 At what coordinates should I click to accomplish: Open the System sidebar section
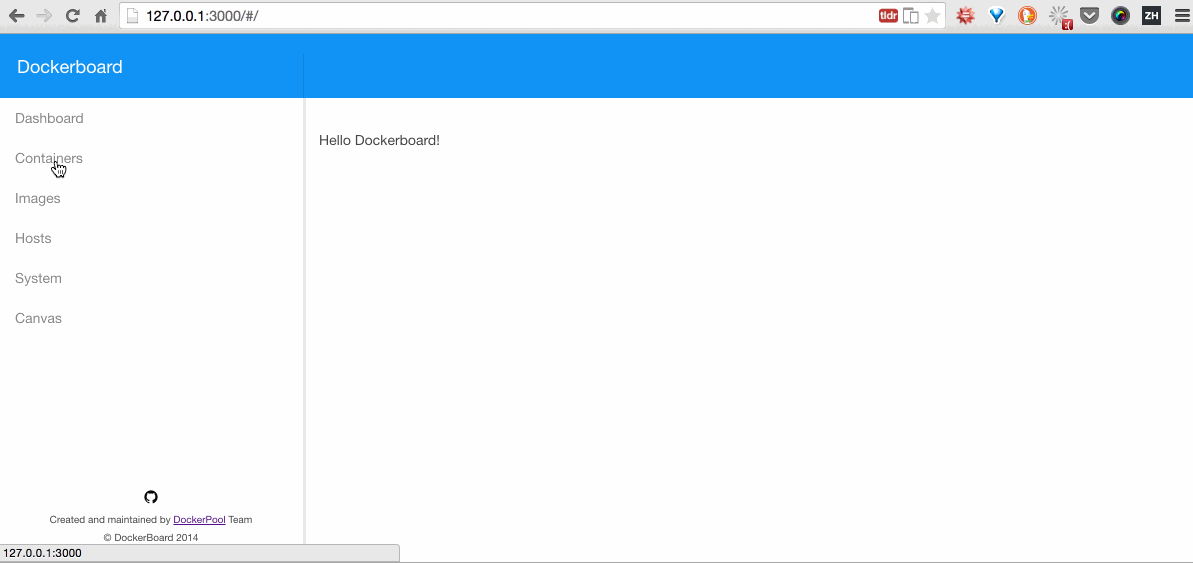click(x=38, y=278)
